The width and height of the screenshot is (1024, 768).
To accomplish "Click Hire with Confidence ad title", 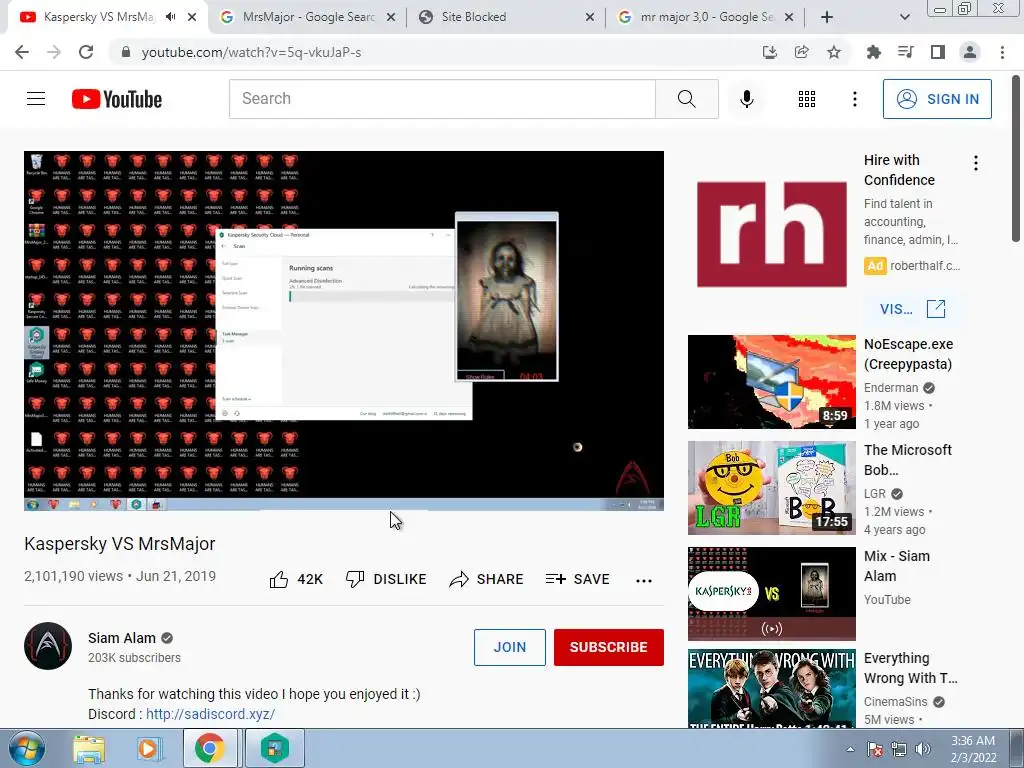I will (x=899, y=170).
